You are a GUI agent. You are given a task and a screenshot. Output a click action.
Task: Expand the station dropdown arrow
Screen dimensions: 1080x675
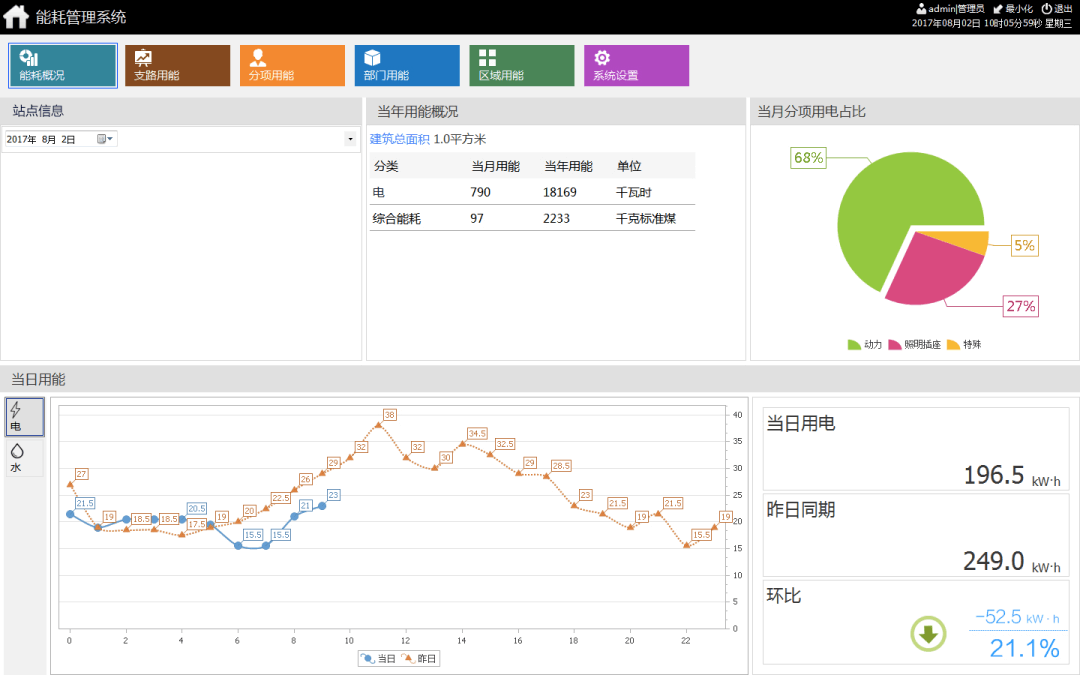(350, 139)
